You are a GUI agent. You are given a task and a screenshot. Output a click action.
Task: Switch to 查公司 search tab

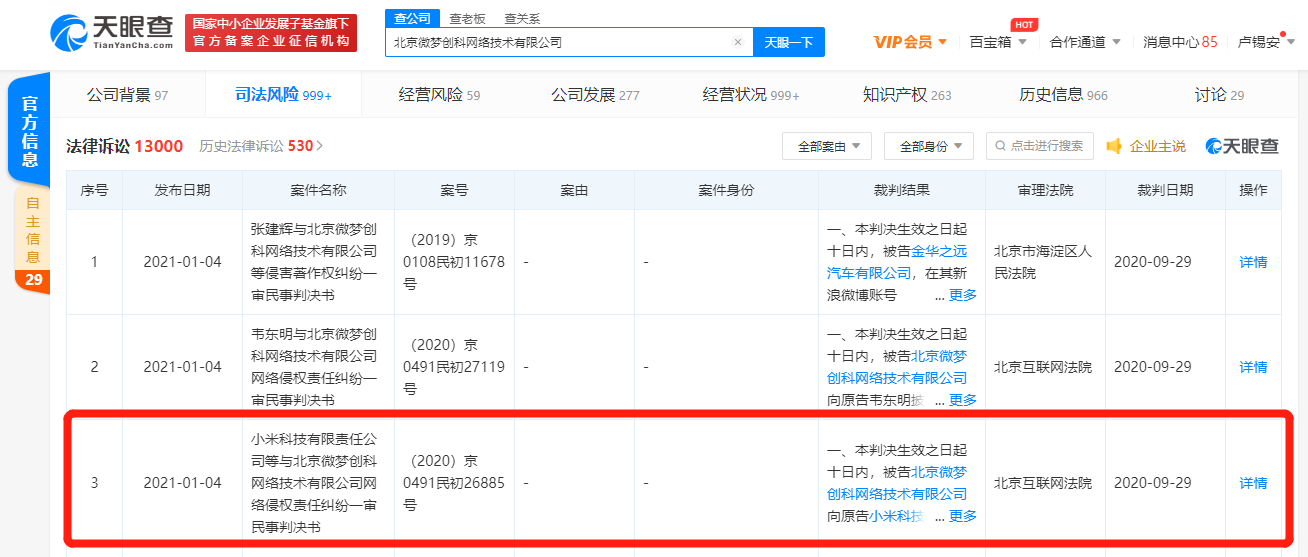pos(412,18)
